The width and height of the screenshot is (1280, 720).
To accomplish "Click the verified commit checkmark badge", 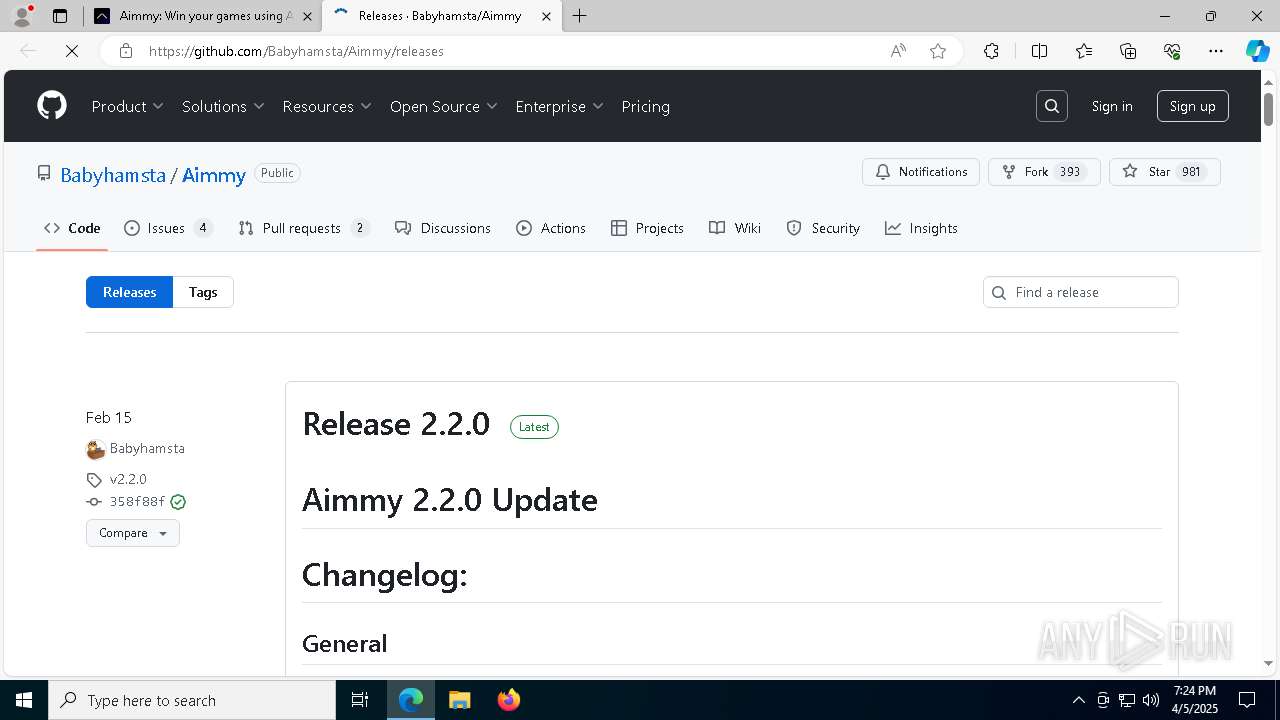I will tap(178, 502).
